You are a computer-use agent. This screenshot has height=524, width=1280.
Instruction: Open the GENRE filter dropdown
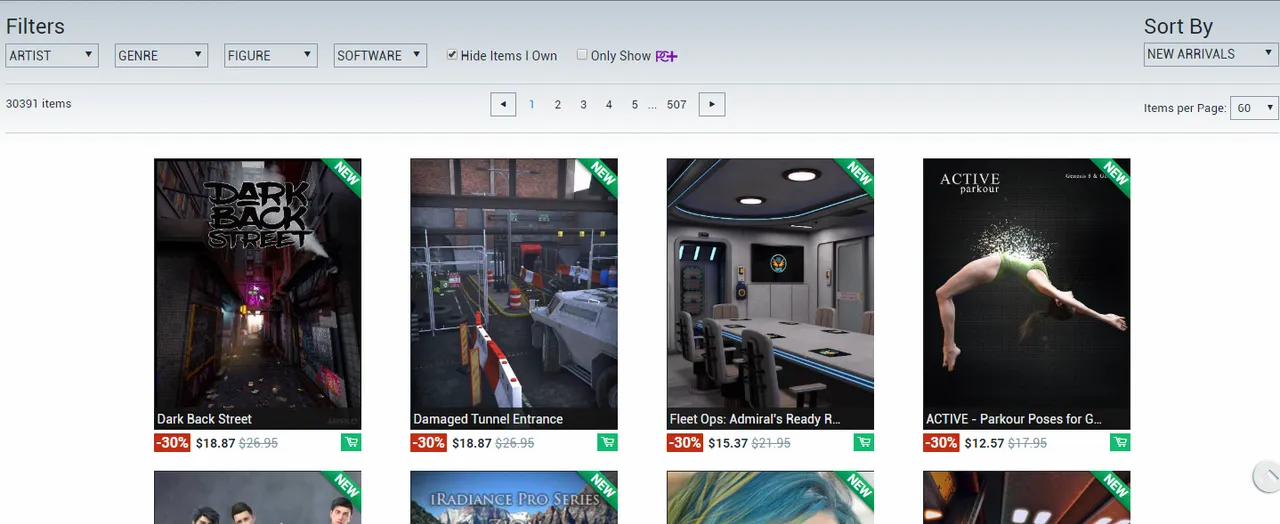coord(161,55)
